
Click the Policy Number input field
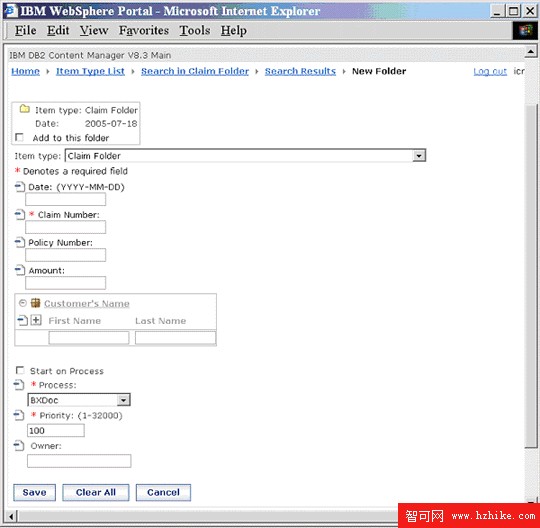[65, 255]
